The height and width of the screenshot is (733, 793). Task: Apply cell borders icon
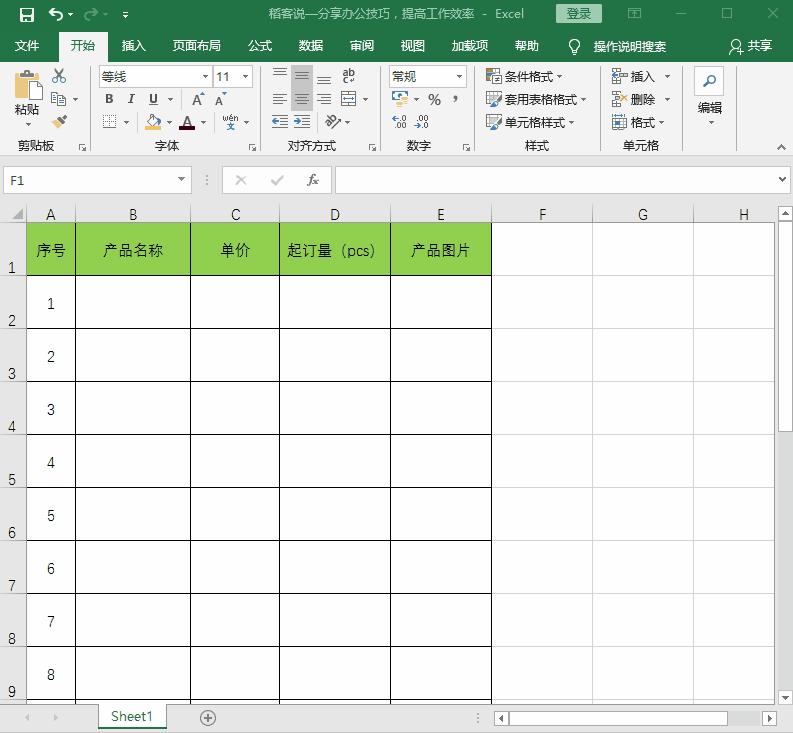click(109, 122)
